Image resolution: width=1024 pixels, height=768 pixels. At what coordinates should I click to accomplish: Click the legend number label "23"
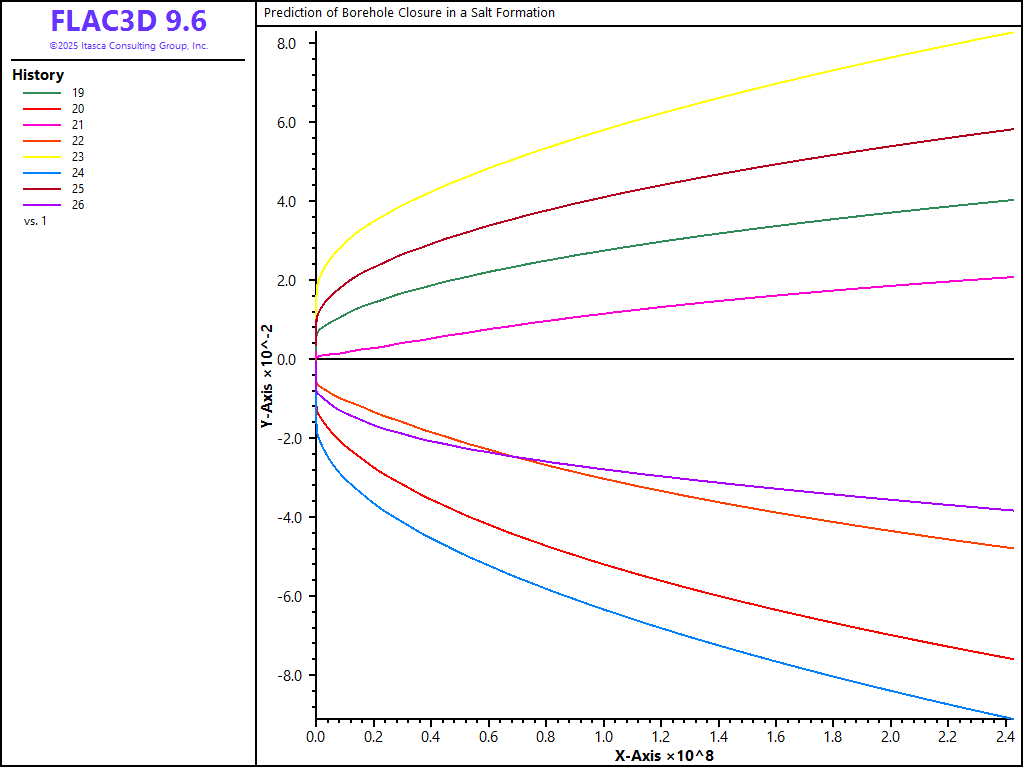pos(78,157)
